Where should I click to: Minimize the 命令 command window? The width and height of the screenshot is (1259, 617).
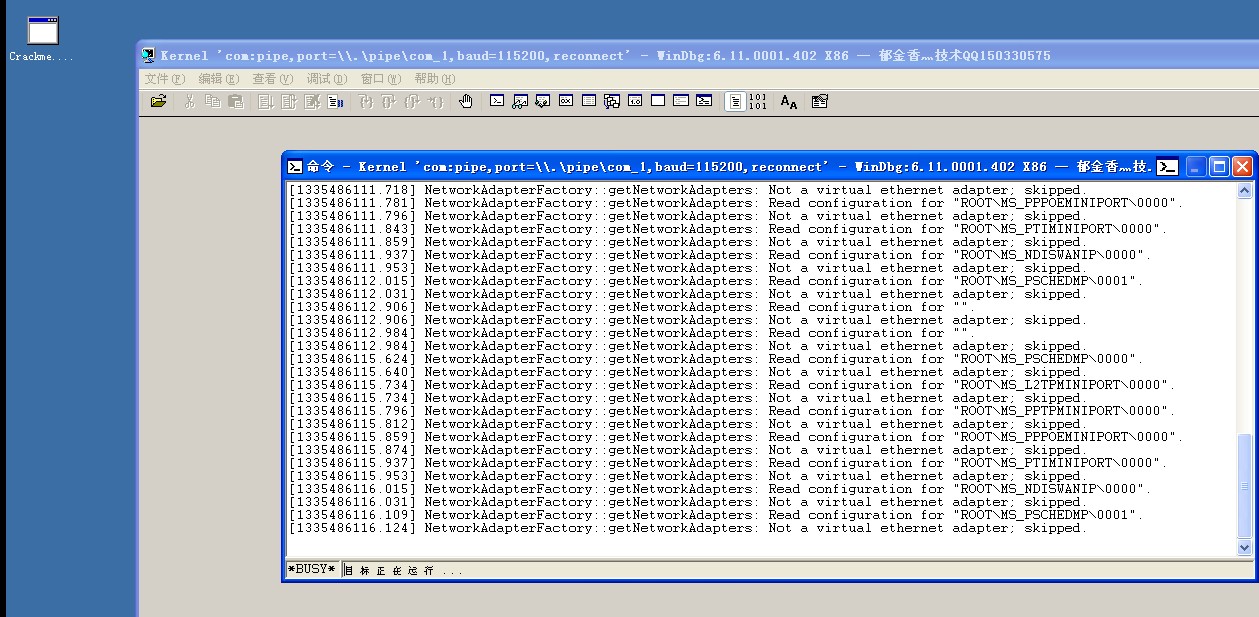[x=1197, y=167]
